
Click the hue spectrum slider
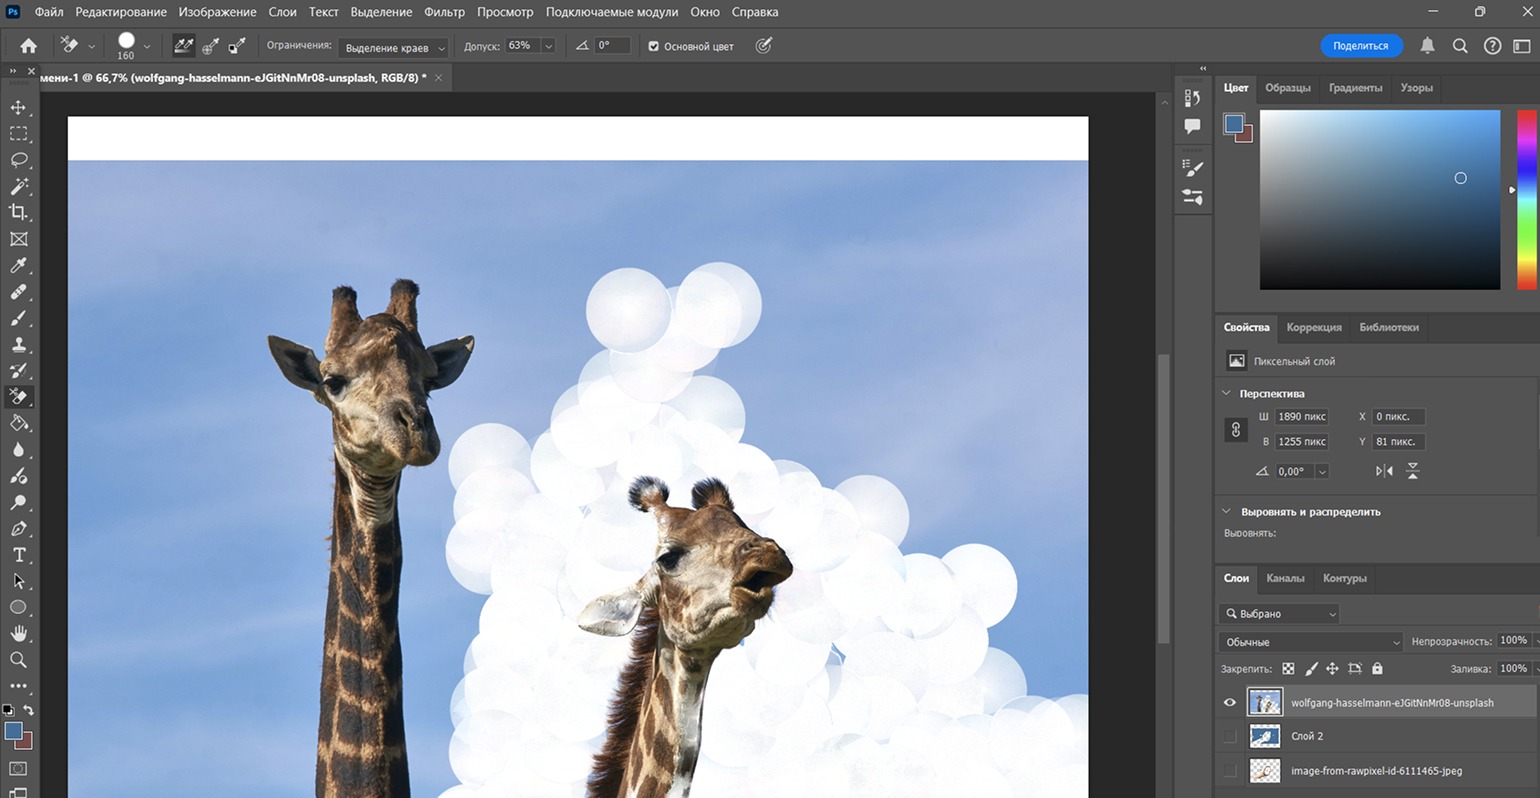pyautogui.click(x=1526, y=199)
